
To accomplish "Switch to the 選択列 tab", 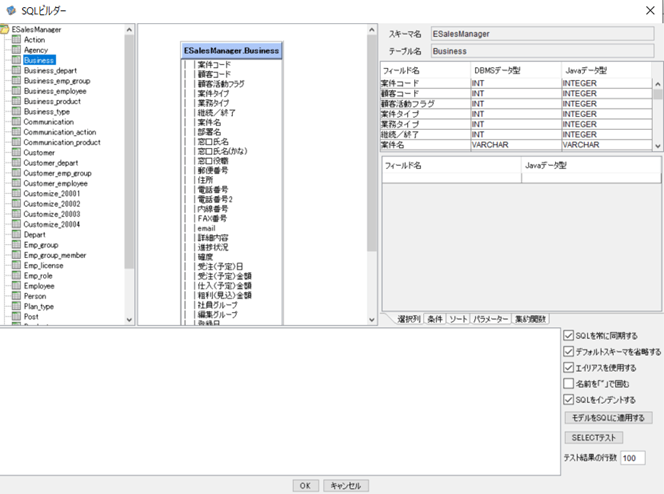I will click(x=409, y=319).
